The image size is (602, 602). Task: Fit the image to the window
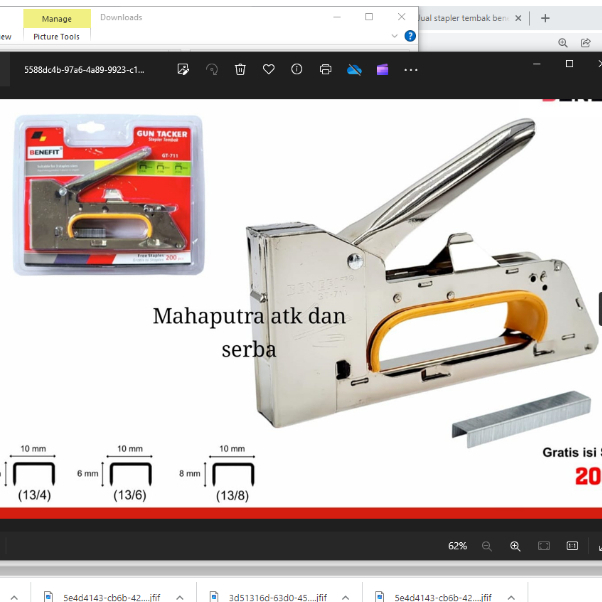(x=544, y=546)
